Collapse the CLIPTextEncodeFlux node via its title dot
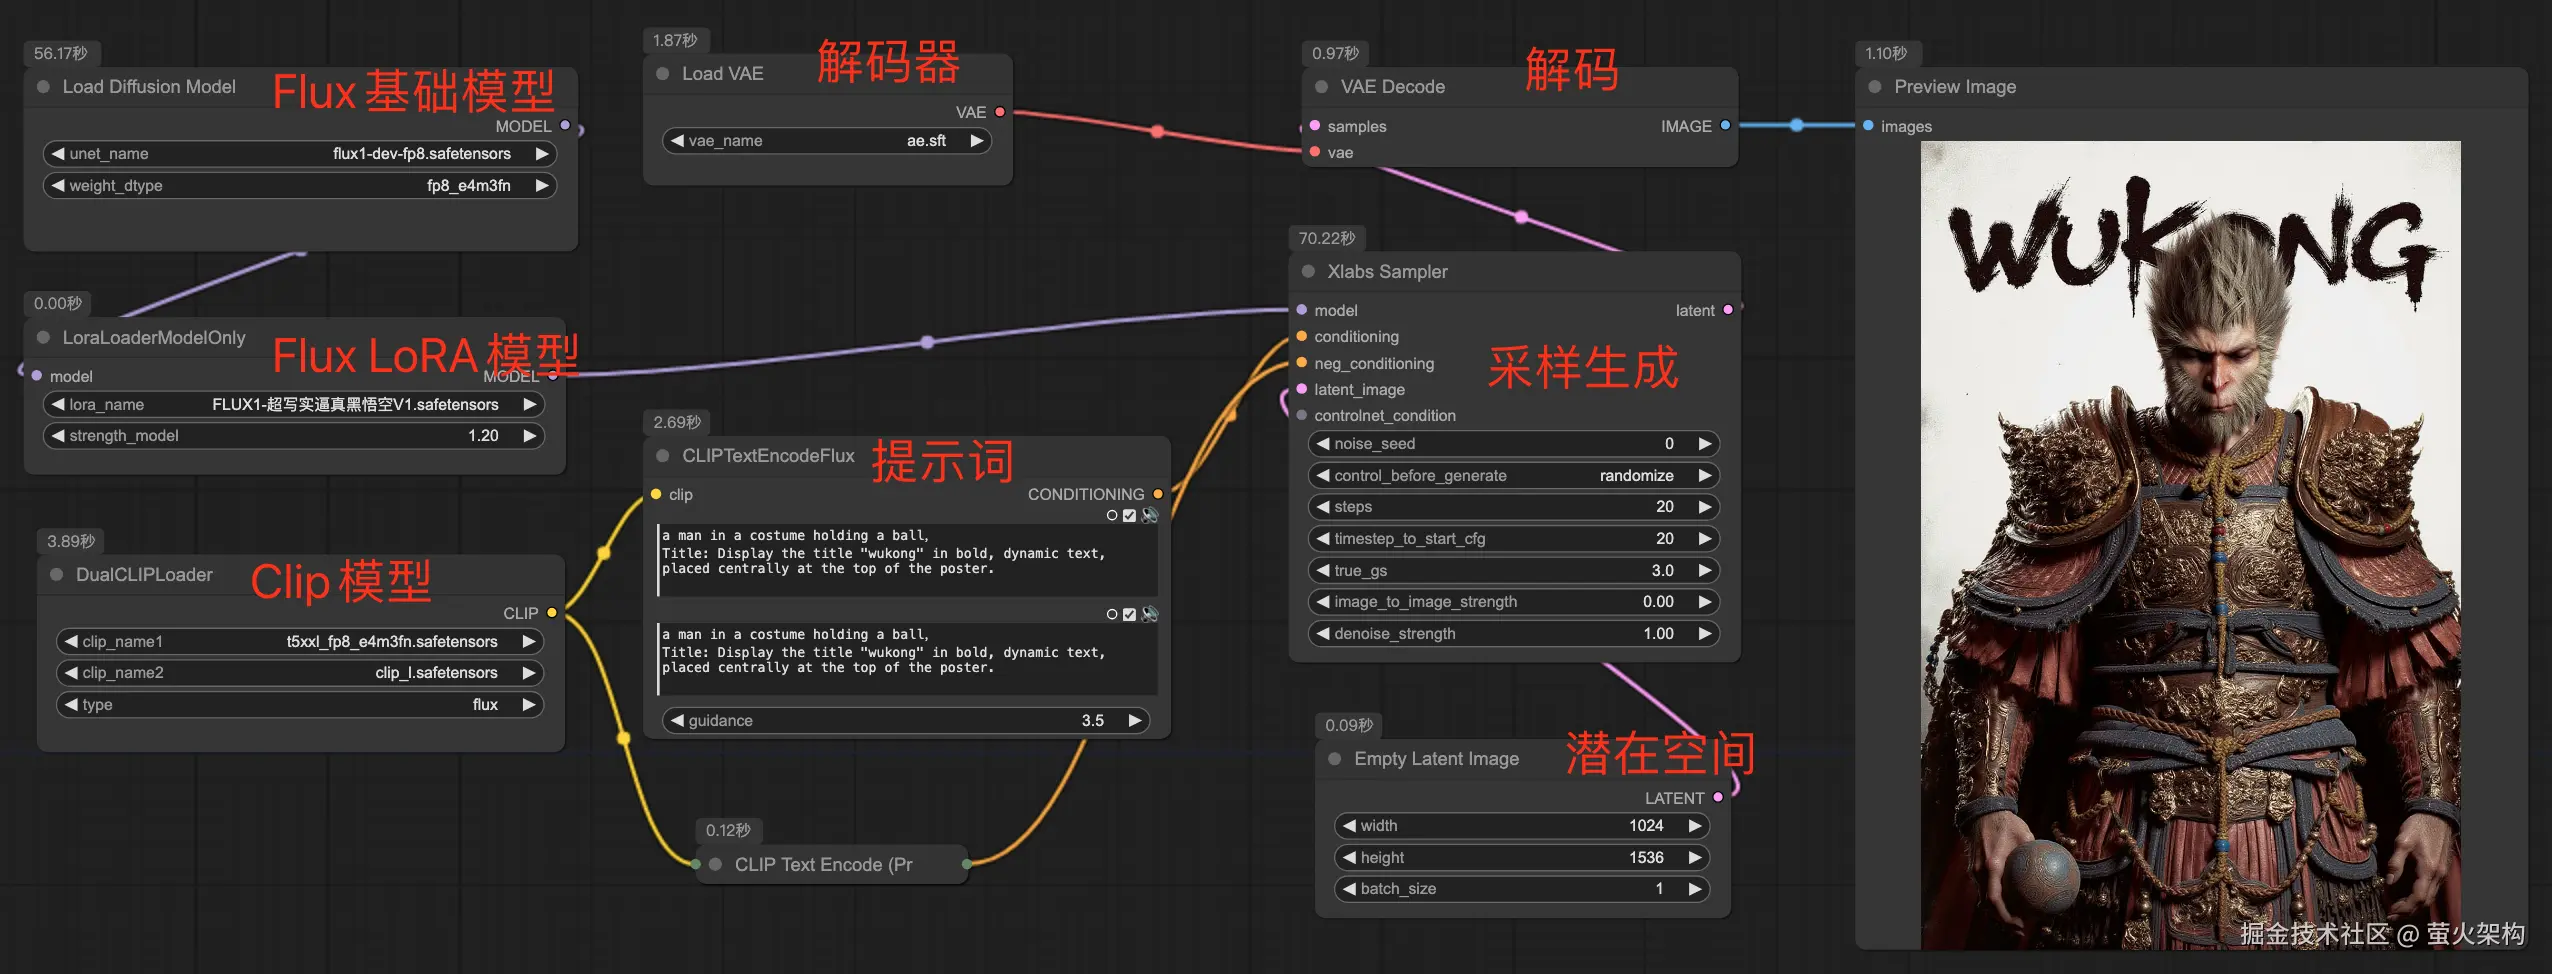Image resolution: width=2552 pixels, height=974 pixels. click(x=662, y=456)
